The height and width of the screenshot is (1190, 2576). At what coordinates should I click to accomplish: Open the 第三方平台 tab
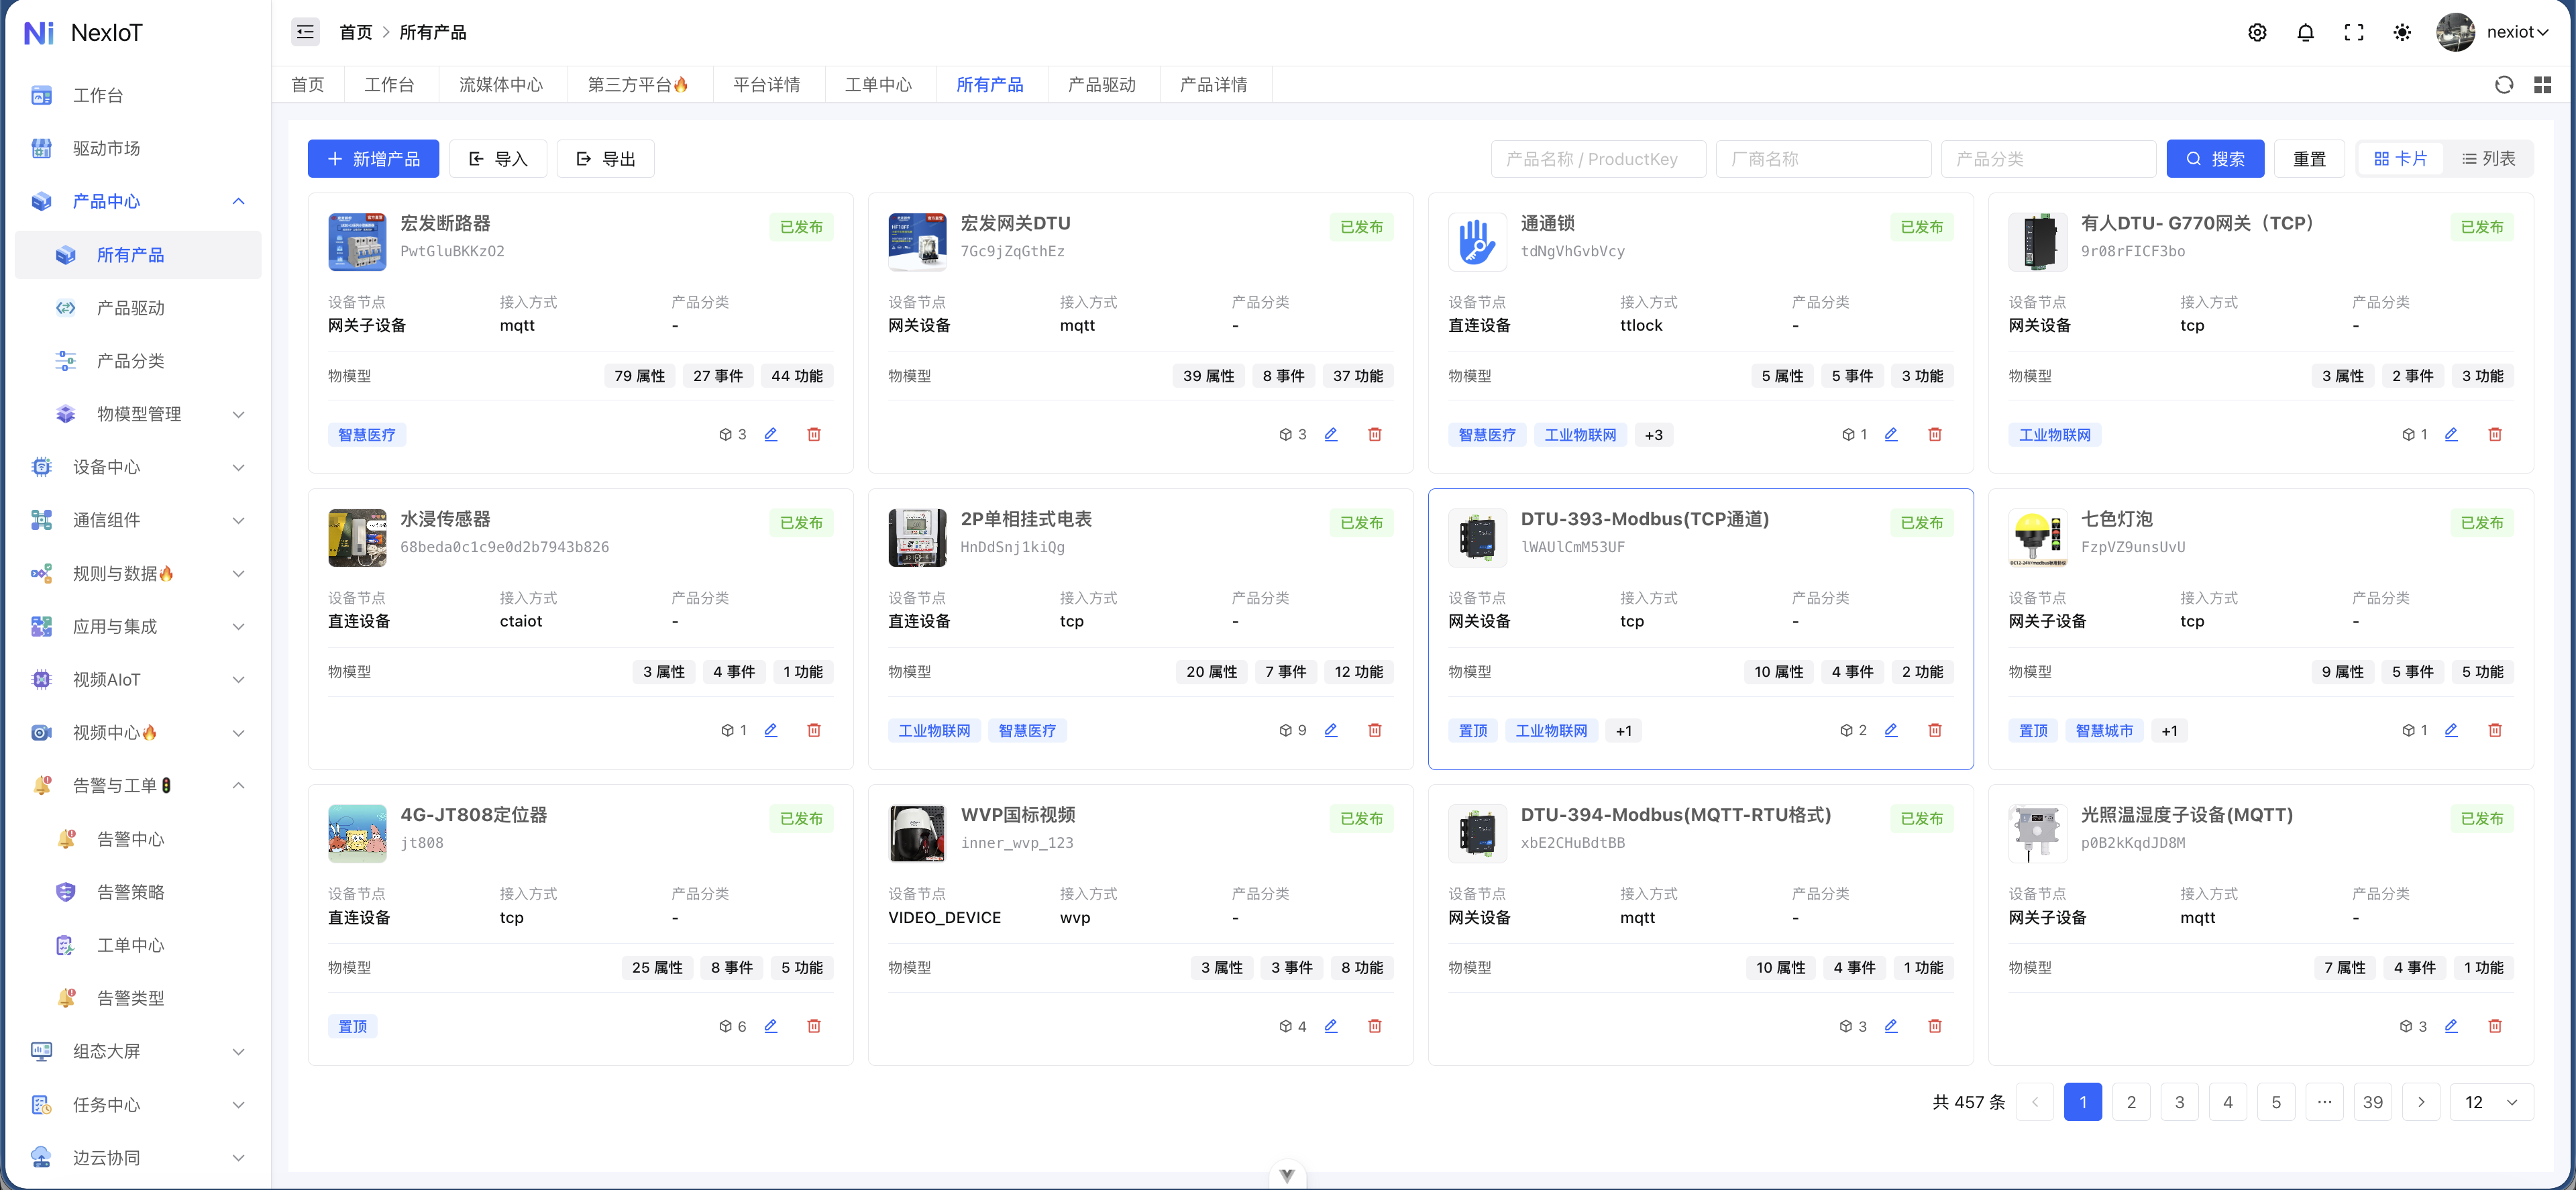tap(638, 85)
